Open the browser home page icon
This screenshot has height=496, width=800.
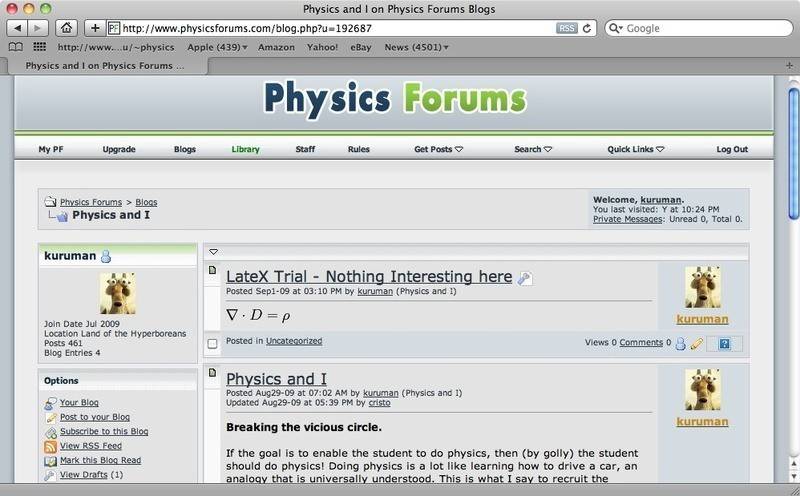pyautogui.click(x=66, y=28)
